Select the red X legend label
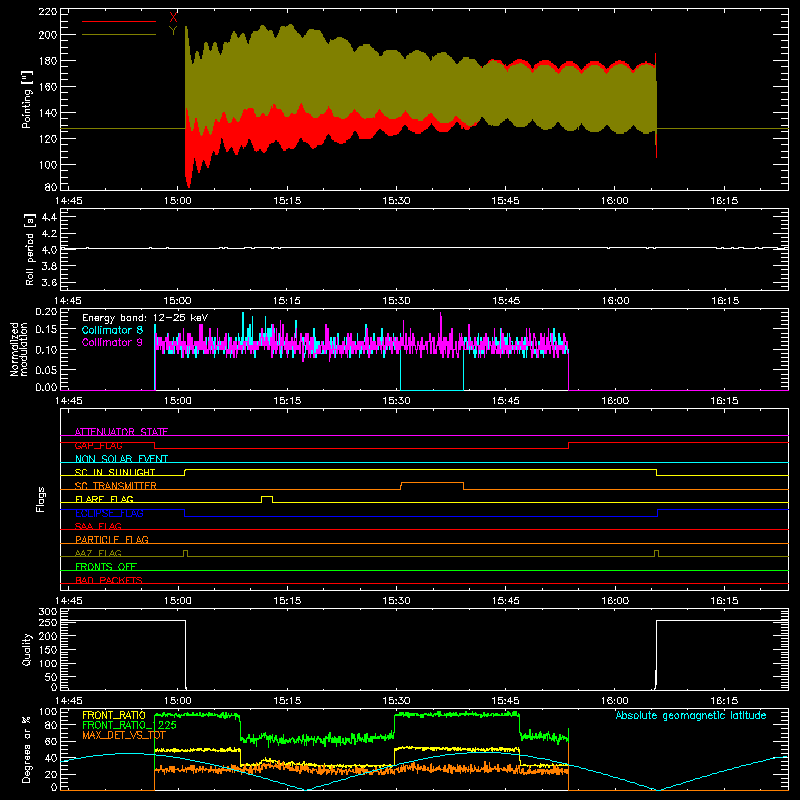800x800 pixels. pyautogui.click(x=173, y=18)
